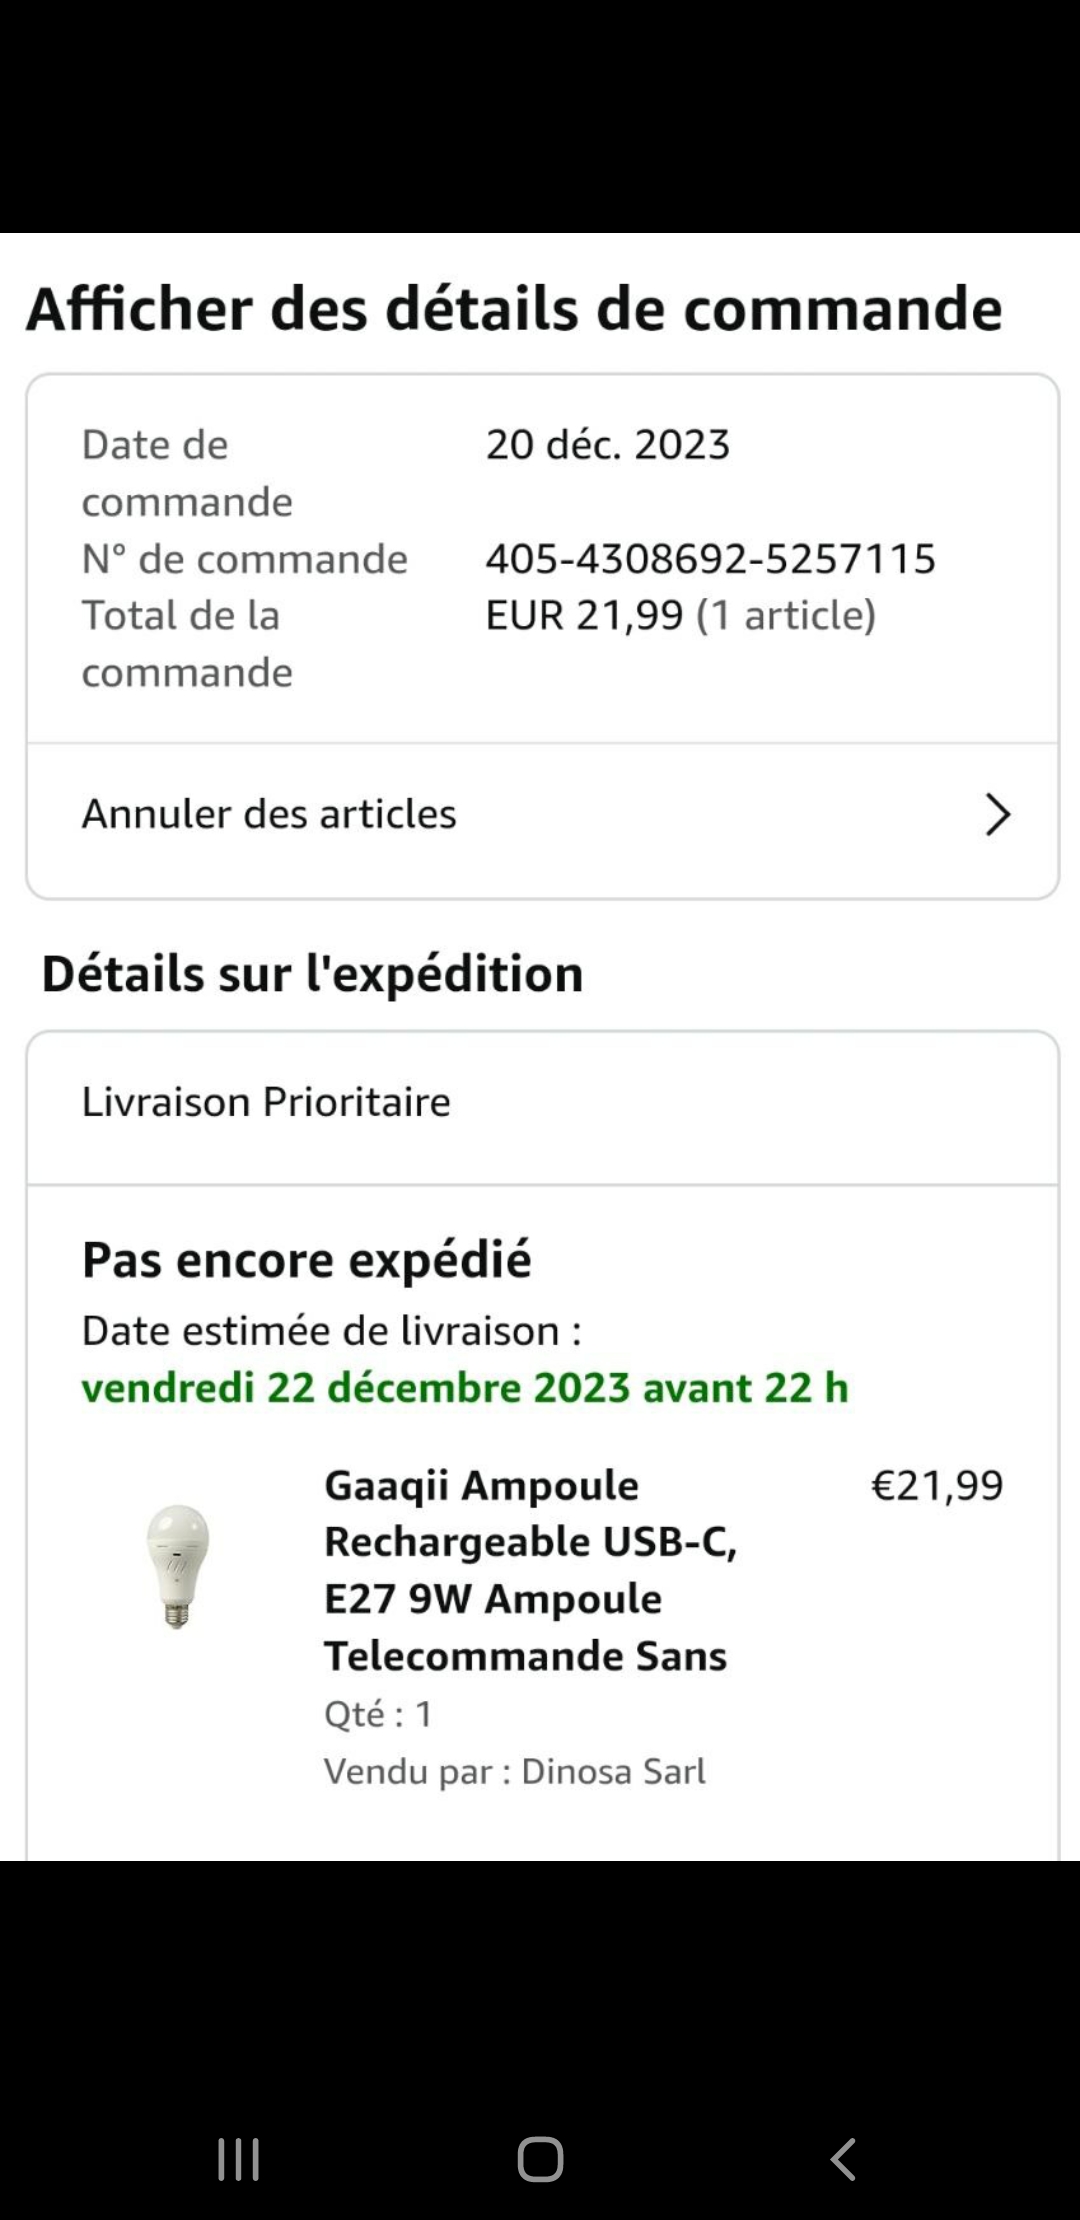Tap the Détails sur l'expédition heading
The width and height of the screenshot is (1080, 2220).
312,974
